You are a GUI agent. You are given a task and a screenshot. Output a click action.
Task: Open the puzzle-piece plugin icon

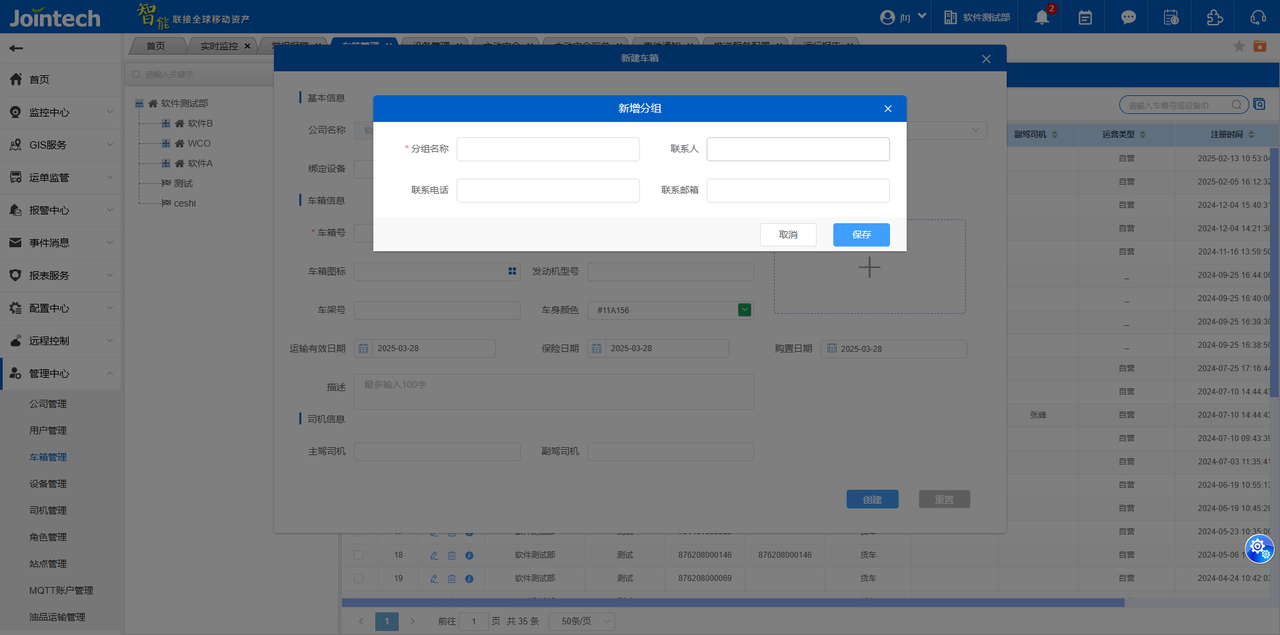(x=1214, y=17)
